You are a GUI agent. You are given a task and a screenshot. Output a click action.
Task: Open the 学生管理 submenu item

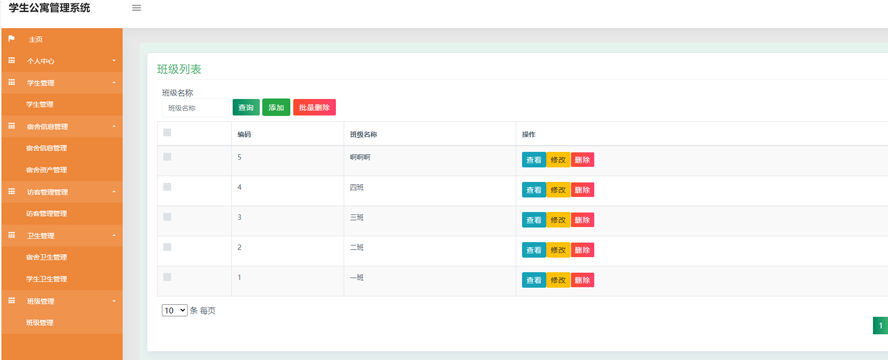tap(40, 105)
